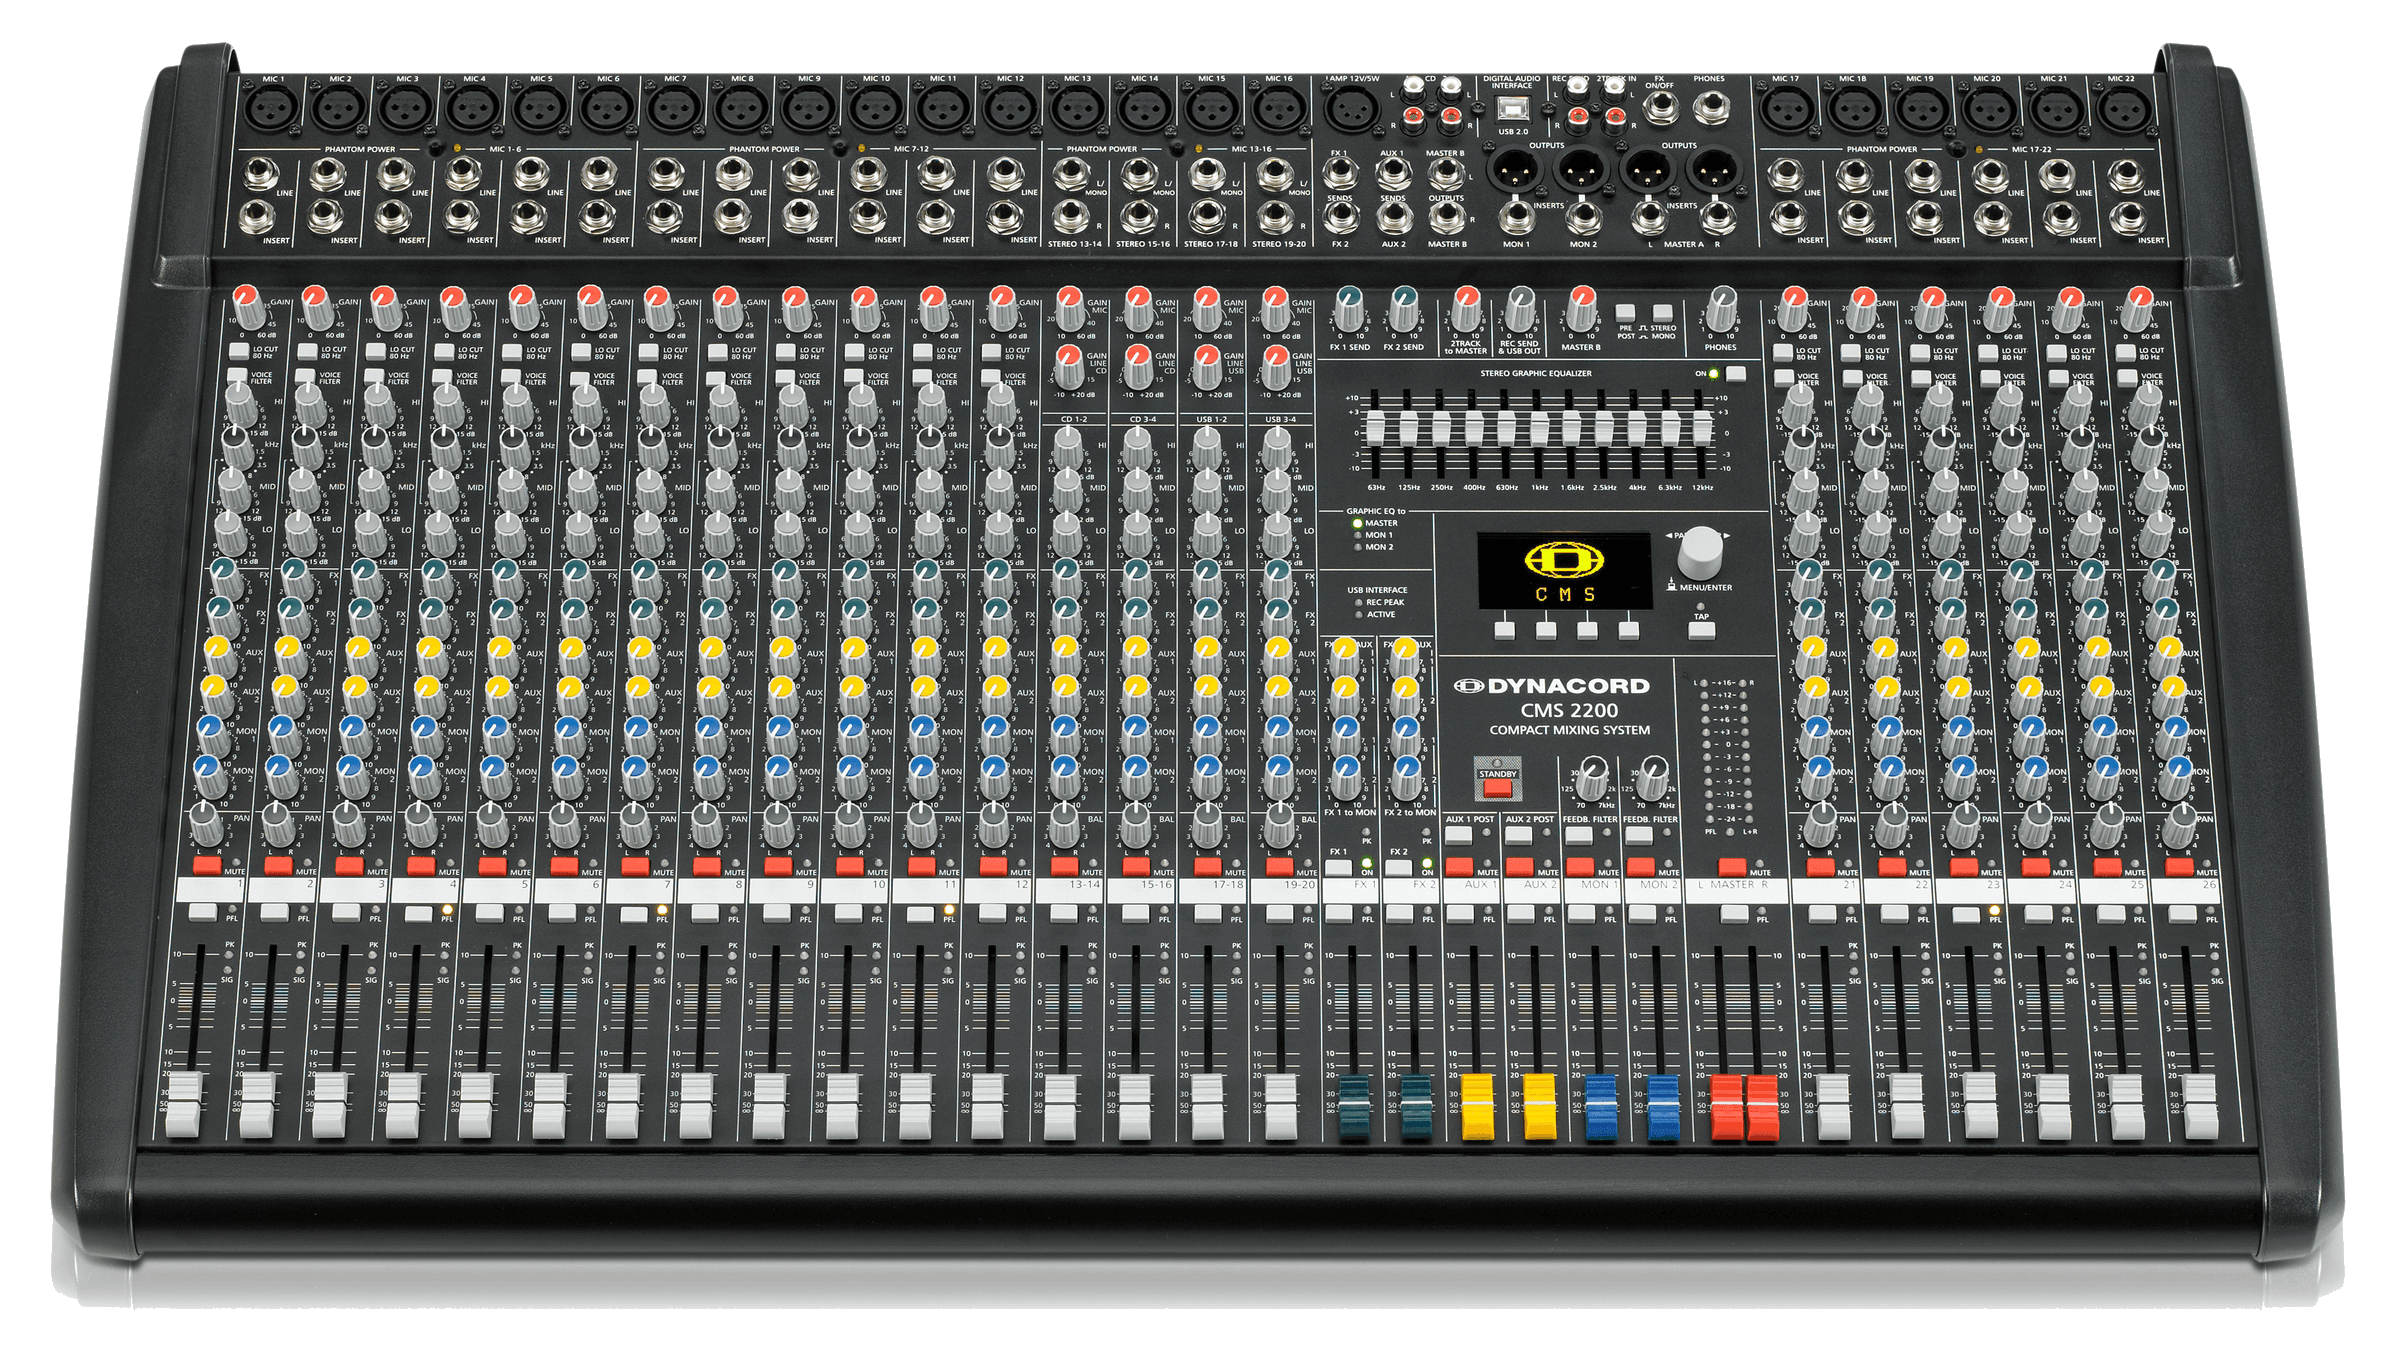Click the 63Hz graphic EQ slider
The image size is (2400, 1372).
pos(1376,428)
